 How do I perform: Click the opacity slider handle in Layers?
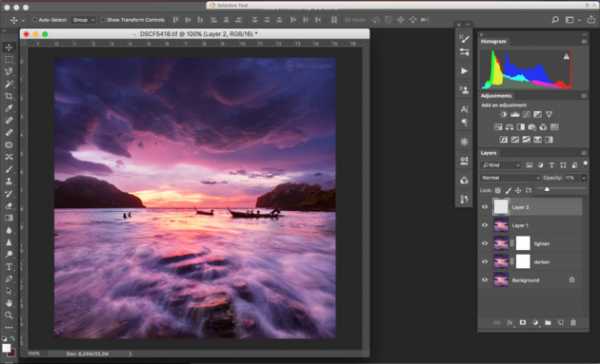547,189
